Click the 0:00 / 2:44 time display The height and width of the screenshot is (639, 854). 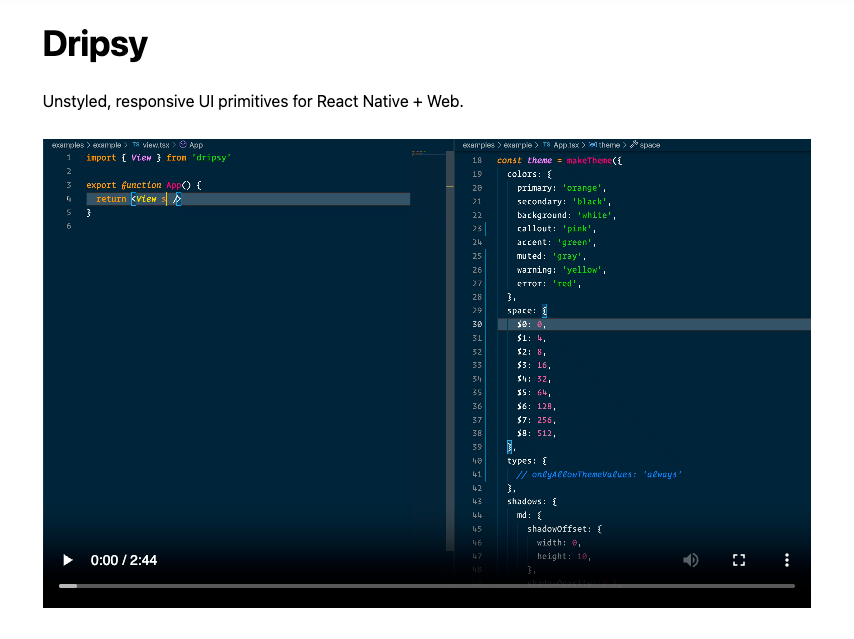click(123, 560)
